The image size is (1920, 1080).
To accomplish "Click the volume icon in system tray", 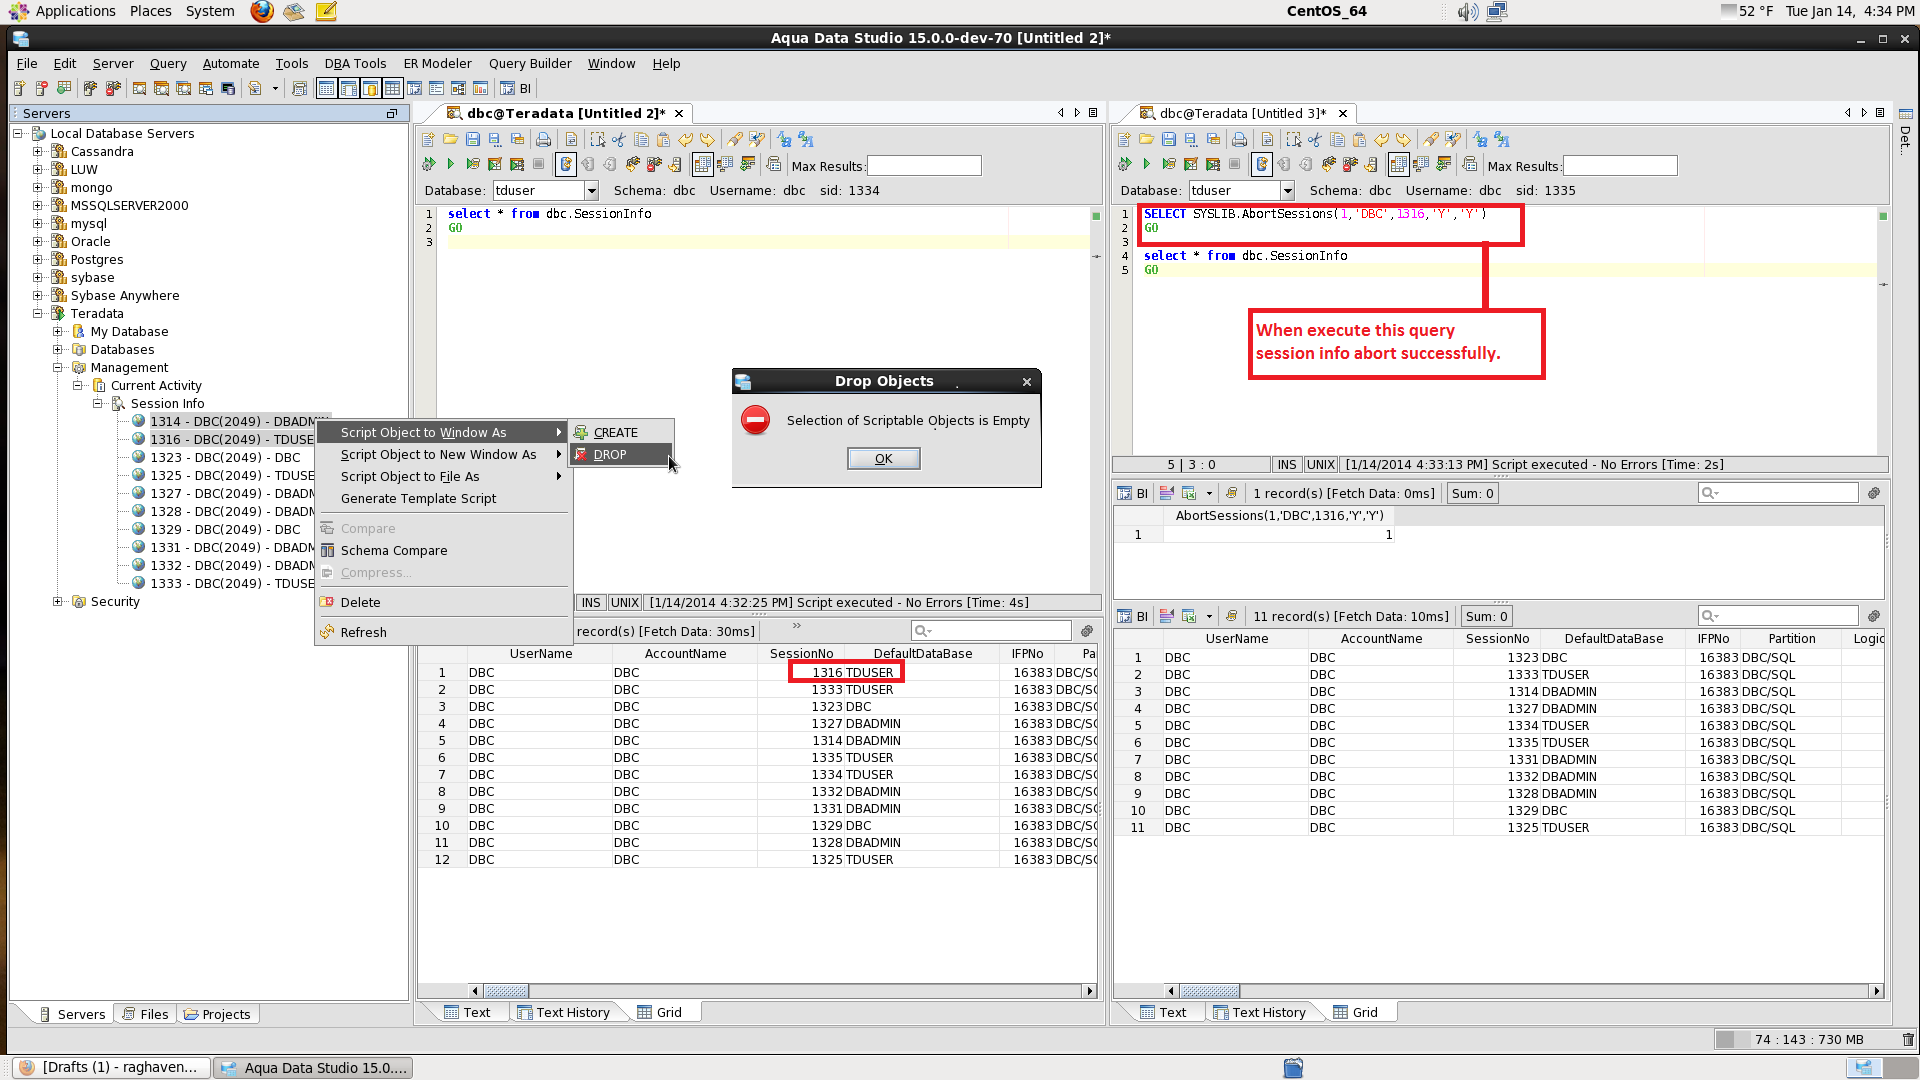I will [x=1467, y=12].
